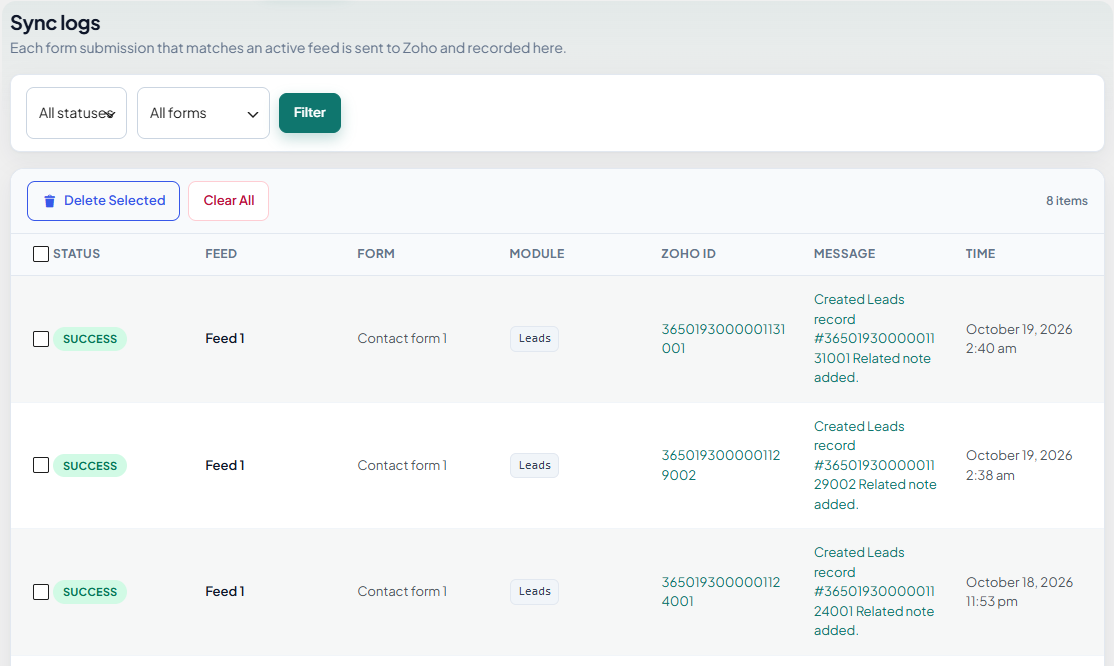
Task: Click the MESSAGE column header
Action: click(x=844, y=254)
